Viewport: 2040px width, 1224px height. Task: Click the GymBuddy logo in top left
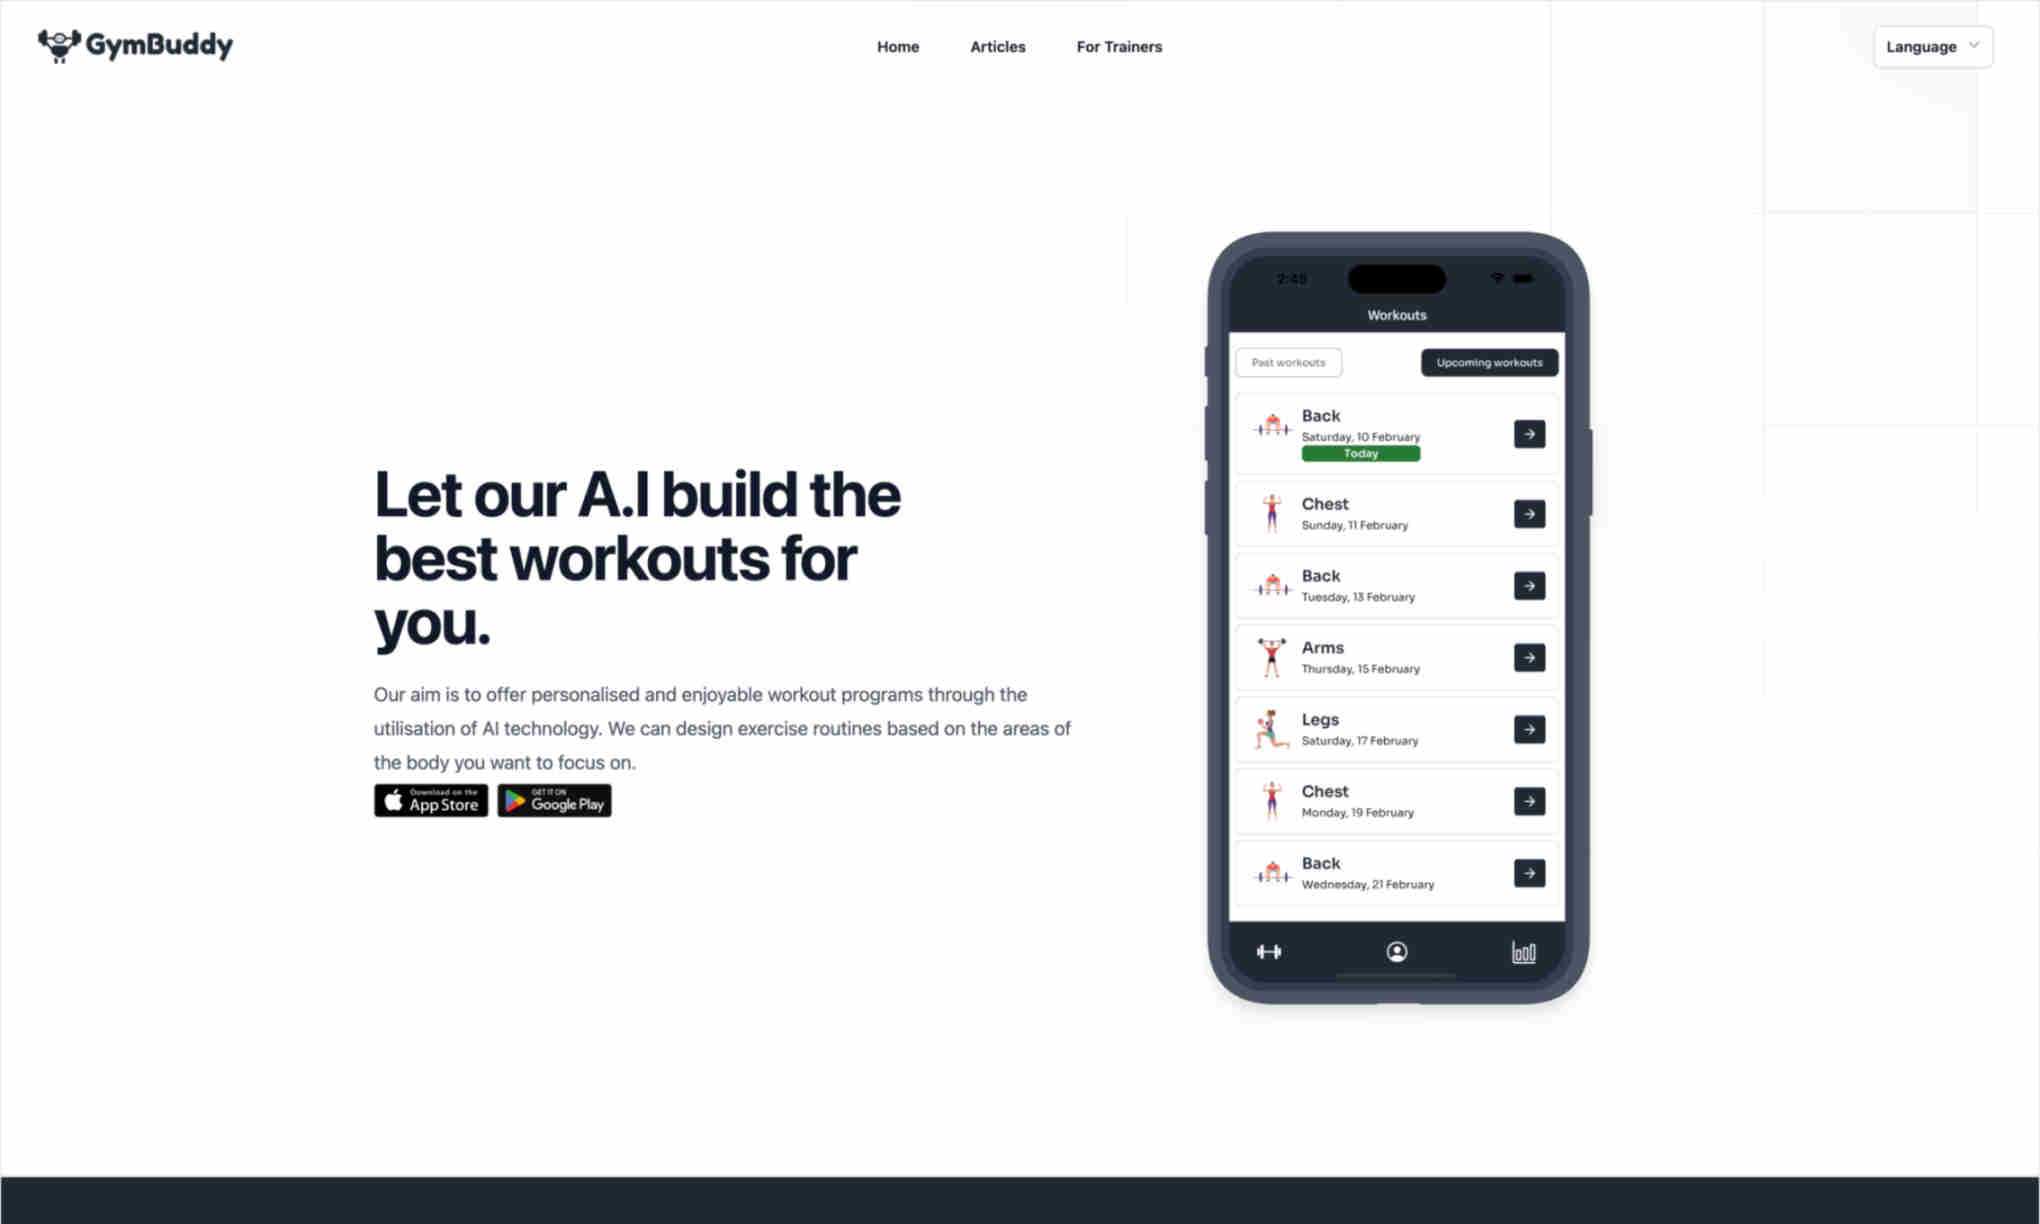(134, 47)
